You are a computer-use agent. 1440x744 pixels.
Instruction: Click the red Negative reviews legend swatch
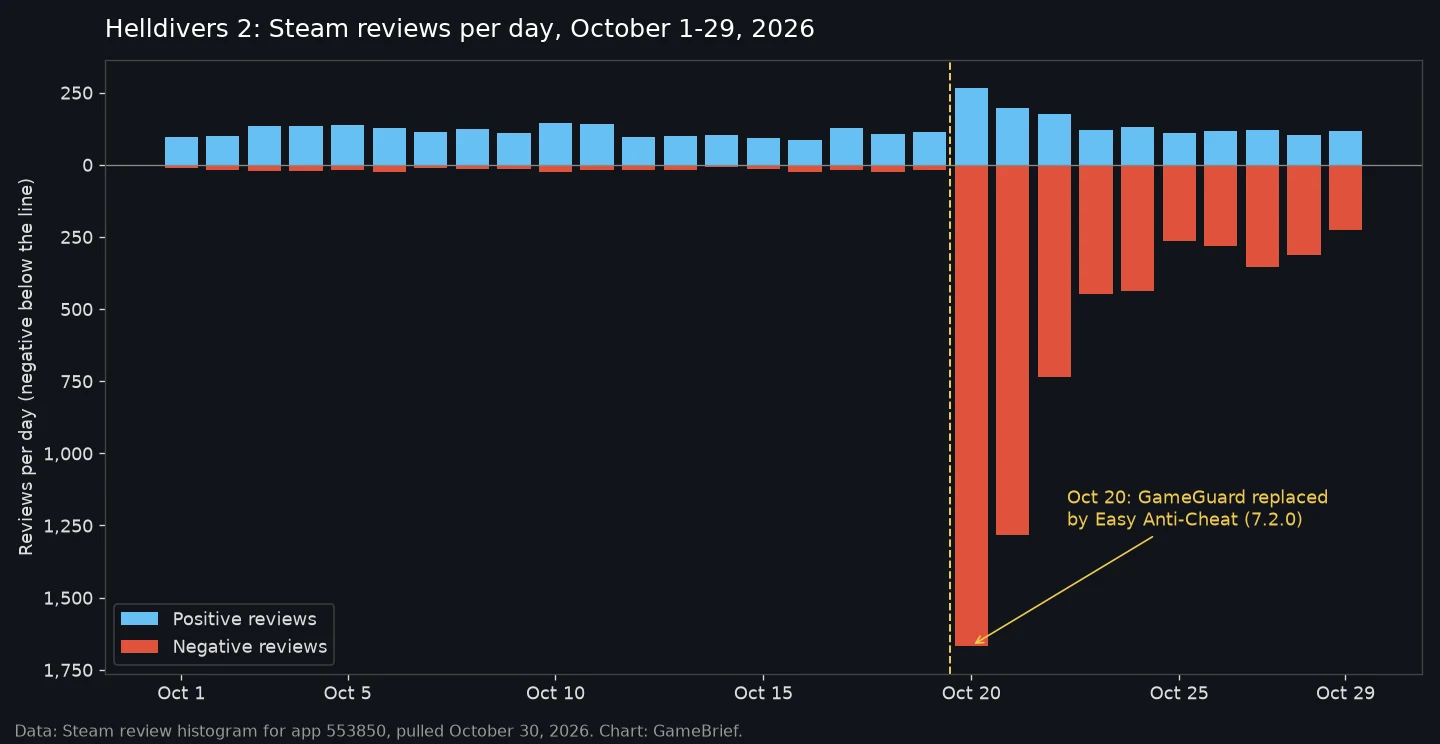pyautogui.click(x=139, y=647)
